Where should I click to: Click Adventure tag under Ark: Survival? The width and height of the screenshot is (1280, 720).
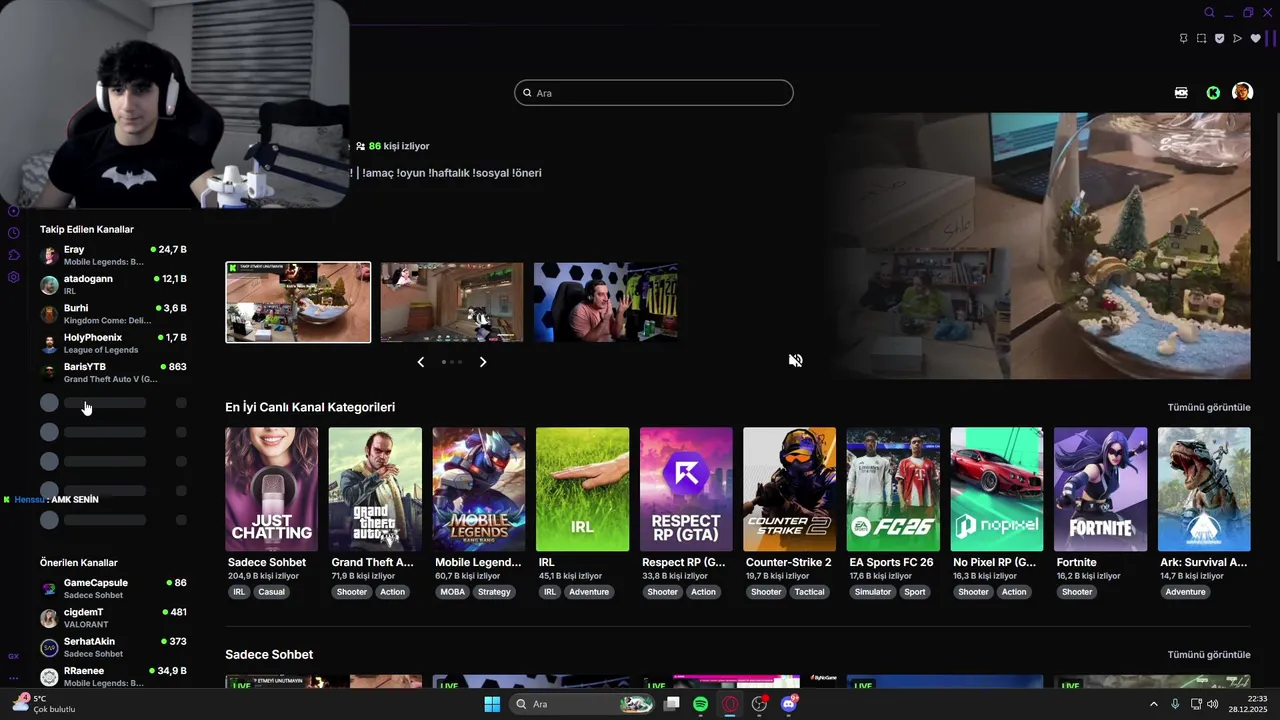[x=1186, y=592]
